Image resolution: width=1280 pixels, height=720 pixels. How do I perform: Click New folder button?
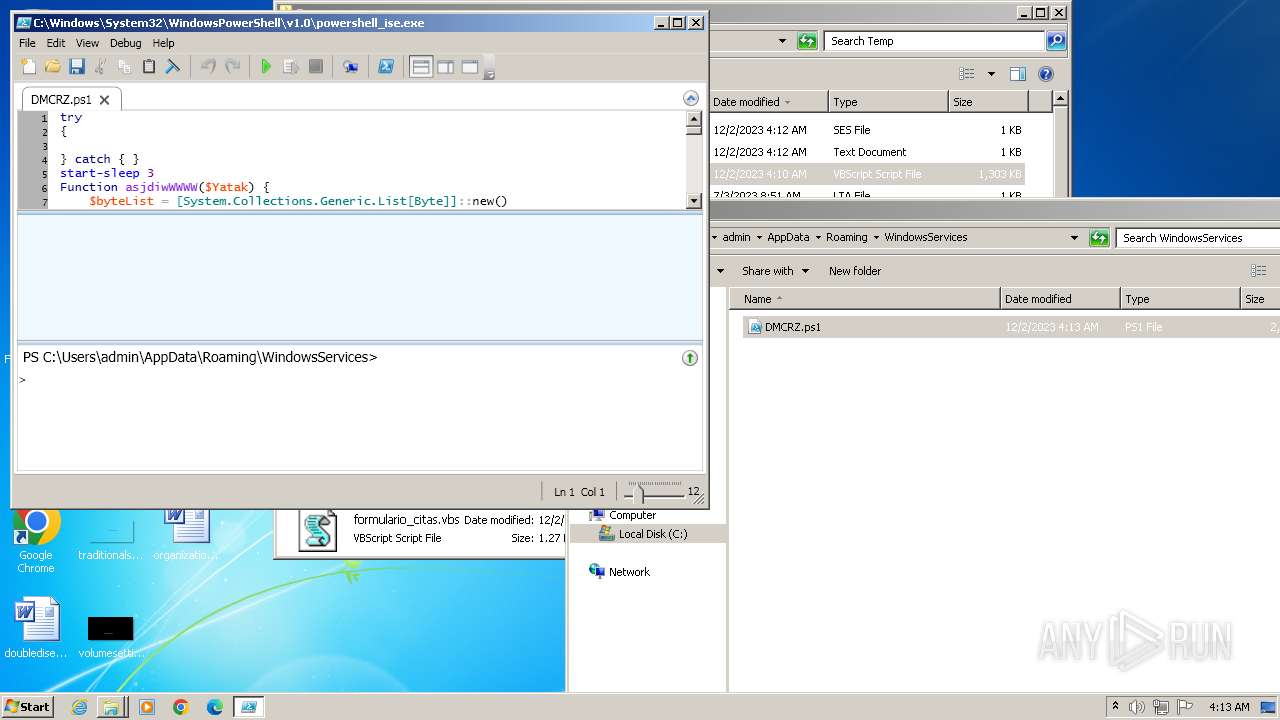pyautogui.click(x=855, y=271)
